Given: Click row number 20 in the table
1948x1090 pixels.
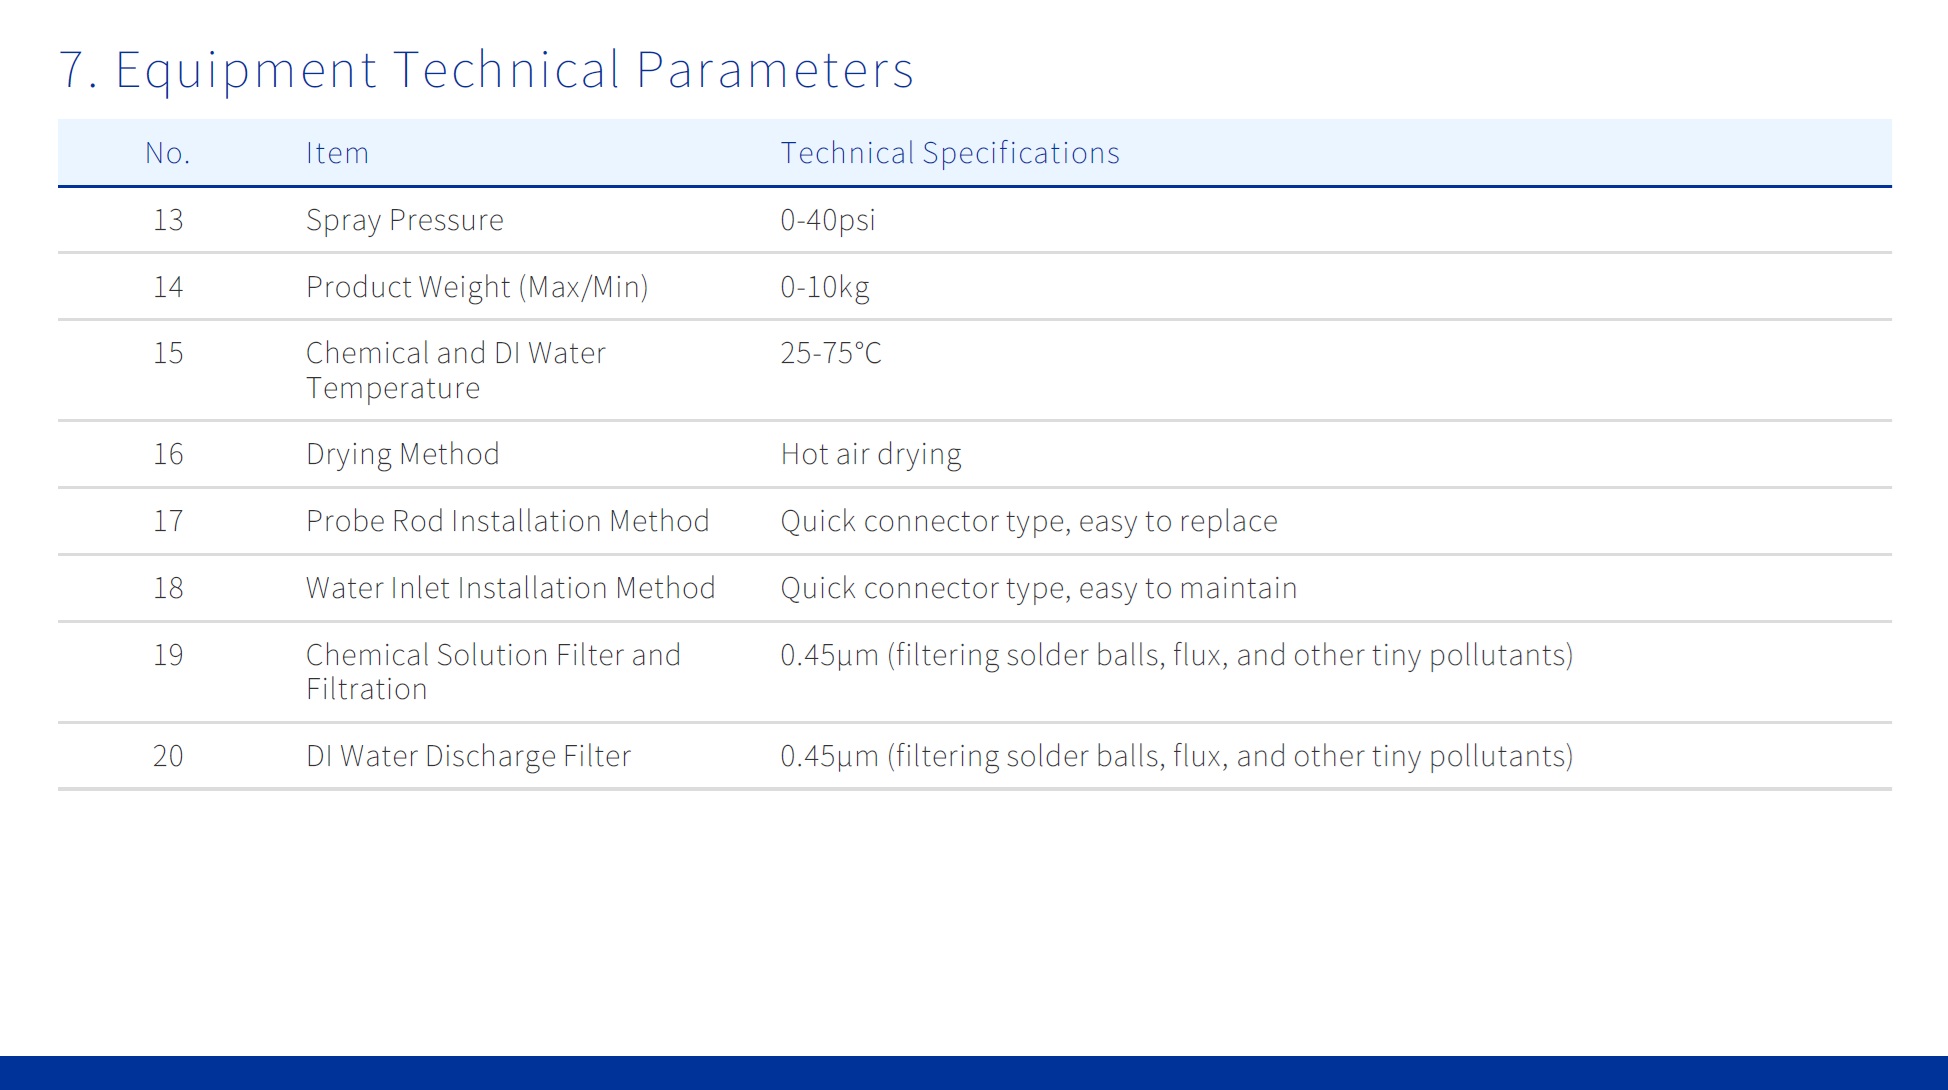Looking at the screenshot, I should (168, 756).
